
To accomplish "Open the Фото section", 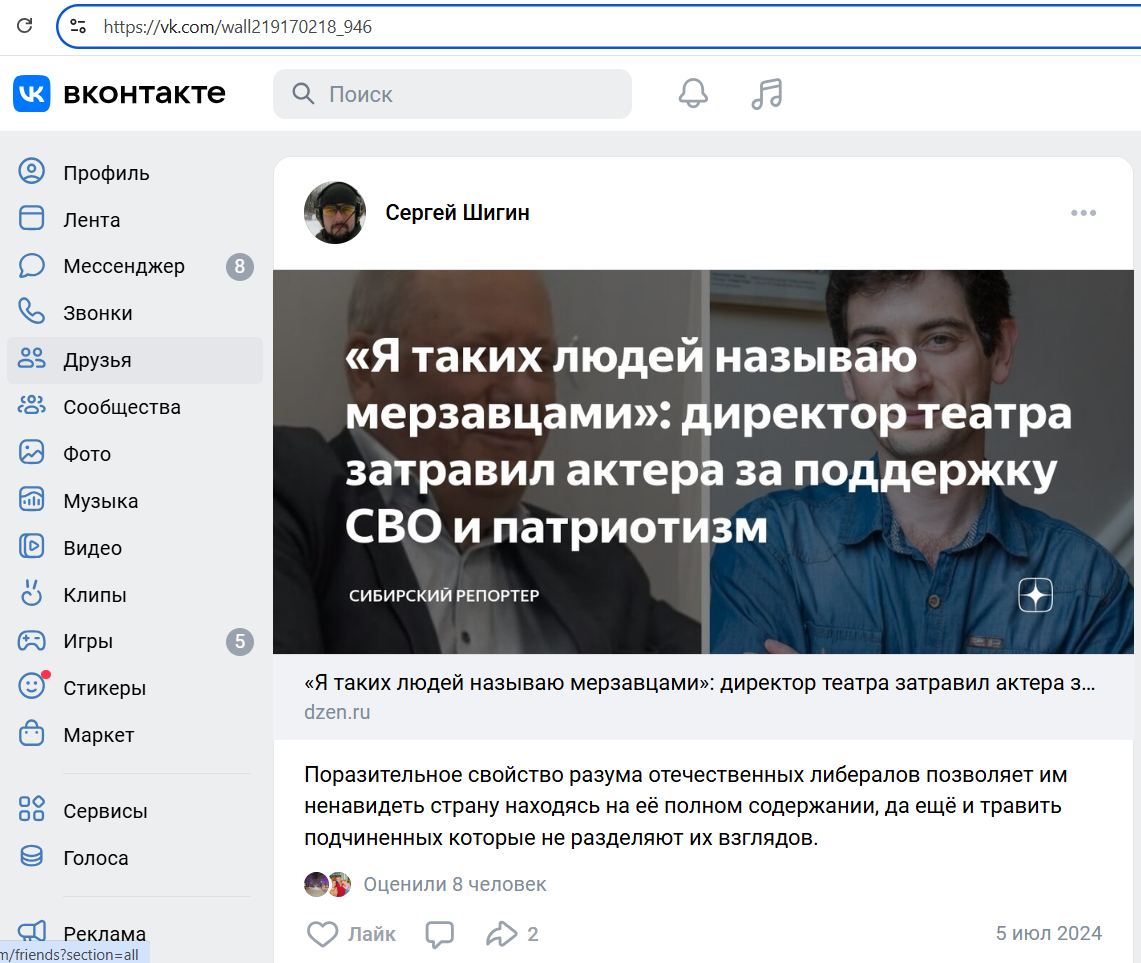I will [x=88, y=453].
